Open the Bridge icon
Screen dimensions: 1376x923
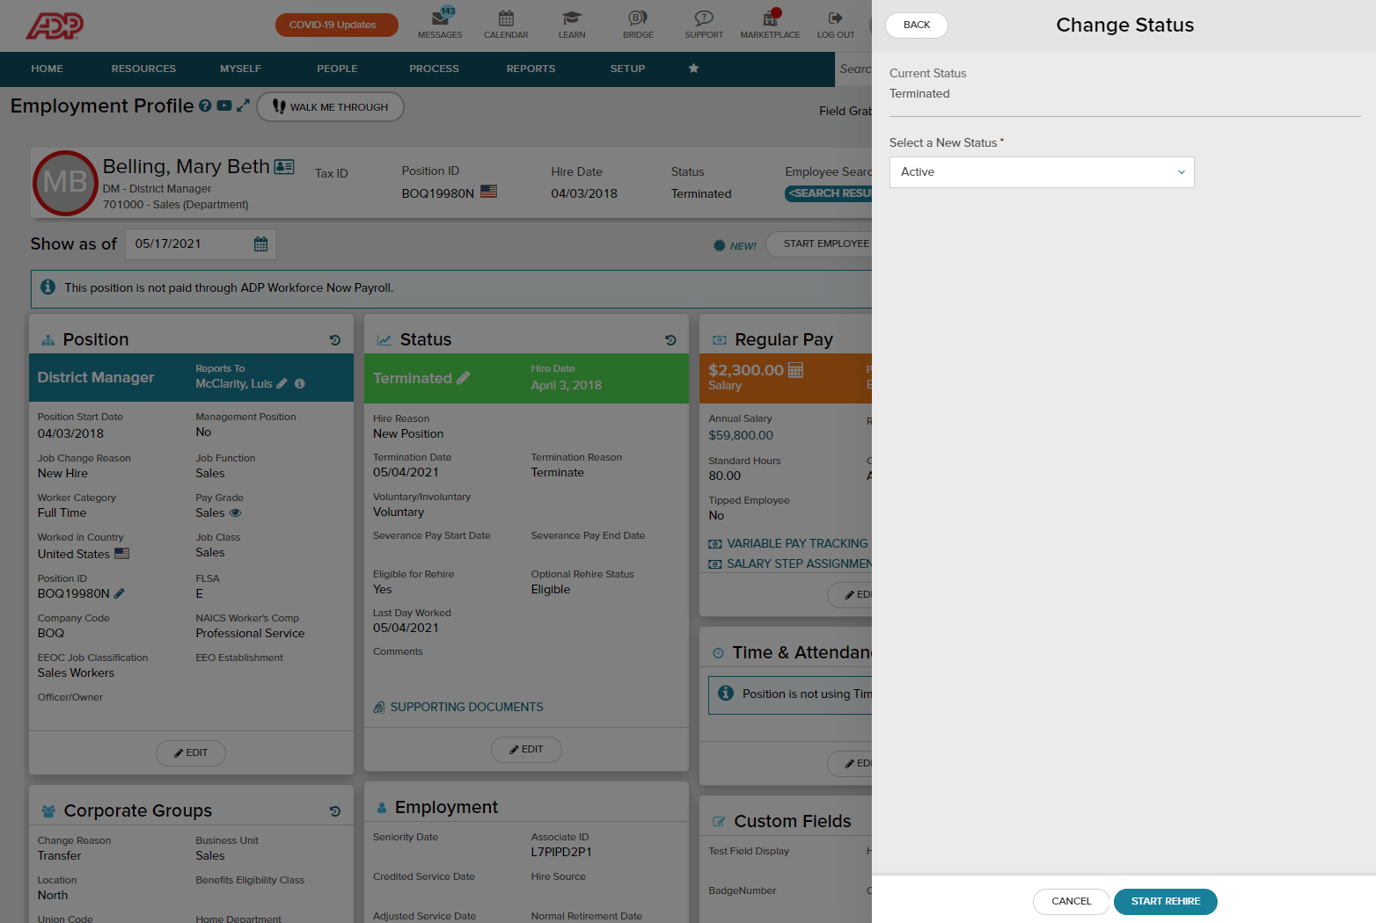[x=637, y=21]
